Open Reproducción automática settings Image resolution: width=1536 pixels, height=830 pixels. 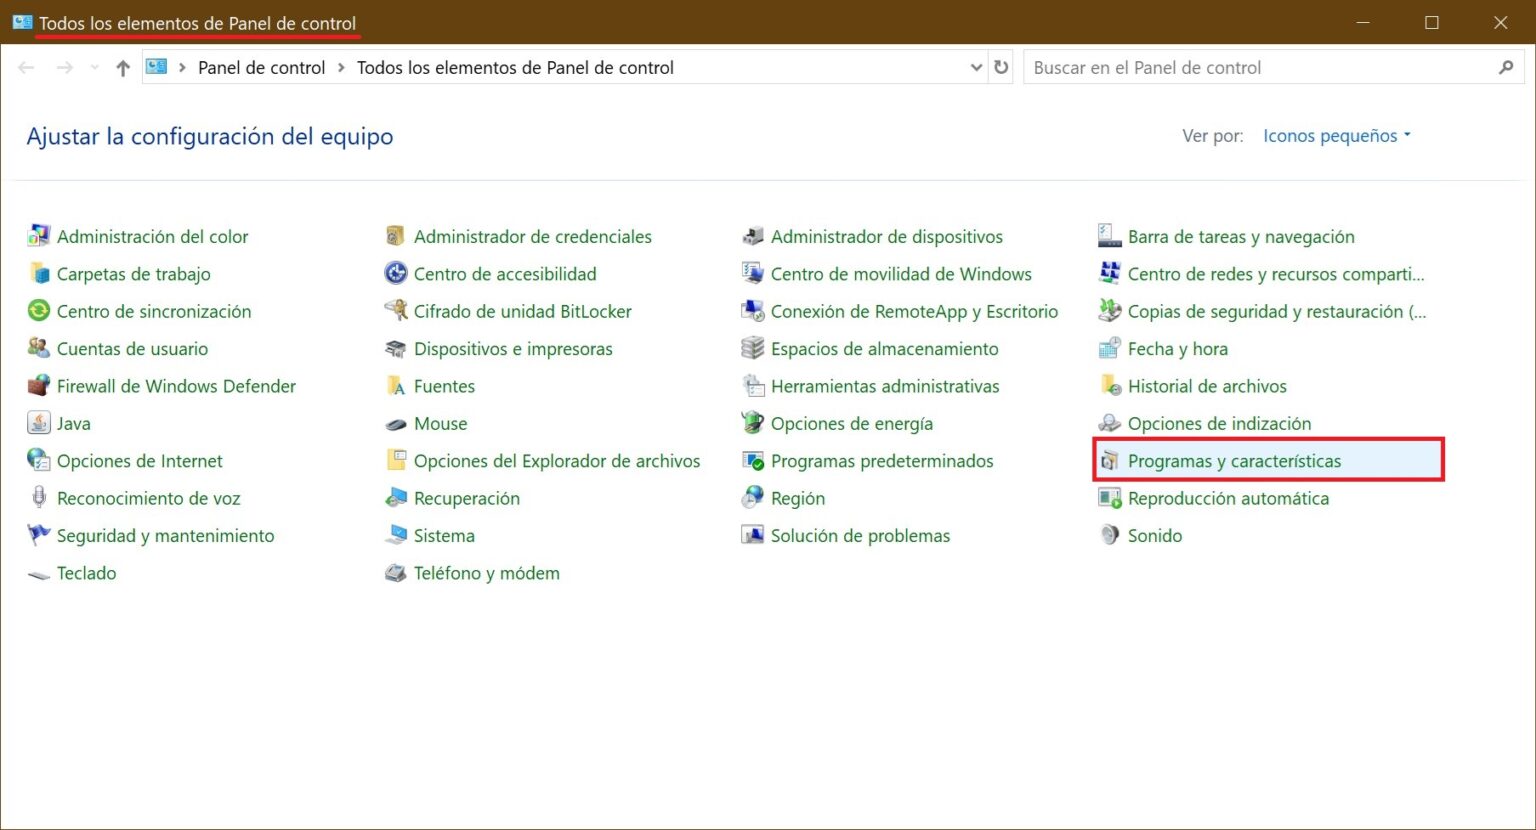point(1229,498)
